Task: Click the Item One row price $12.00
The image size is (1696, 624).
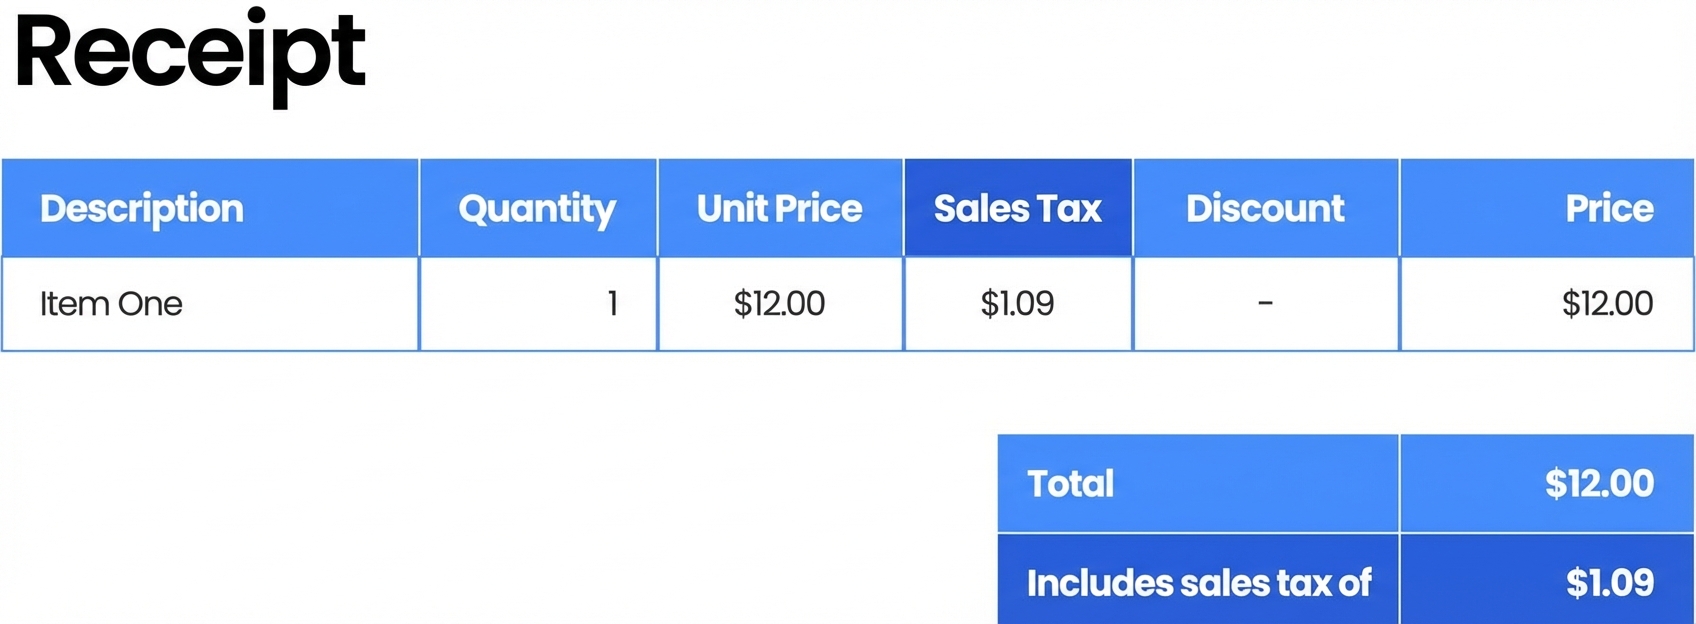Action: click(1607, 304)
